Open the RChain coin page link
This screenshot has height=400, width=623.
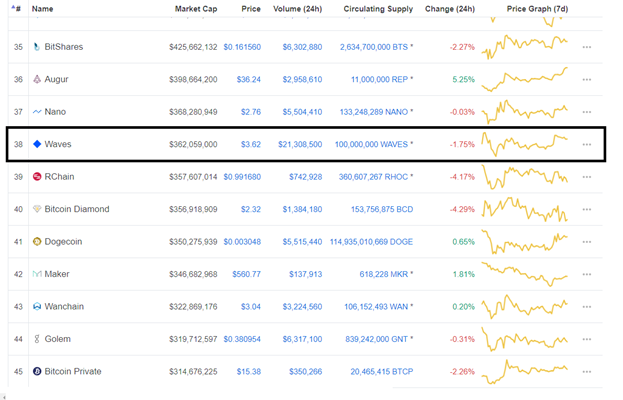(59, 177)
